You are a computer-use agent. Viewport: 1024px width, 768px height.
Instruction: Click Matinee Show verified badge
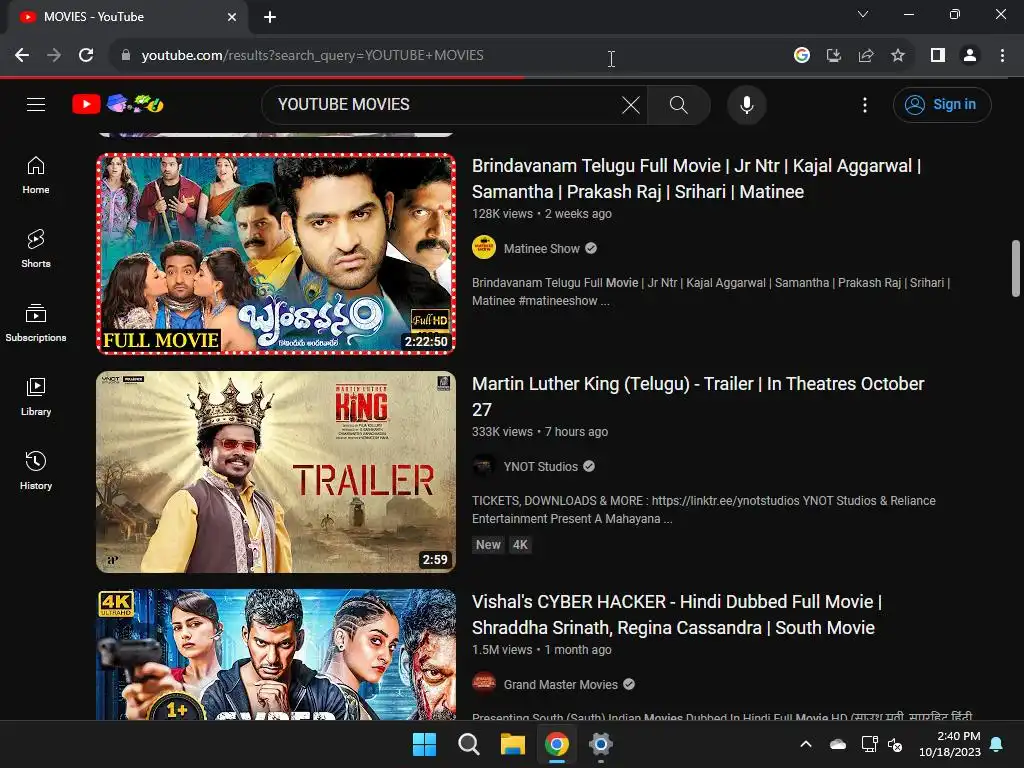point(591,248)
